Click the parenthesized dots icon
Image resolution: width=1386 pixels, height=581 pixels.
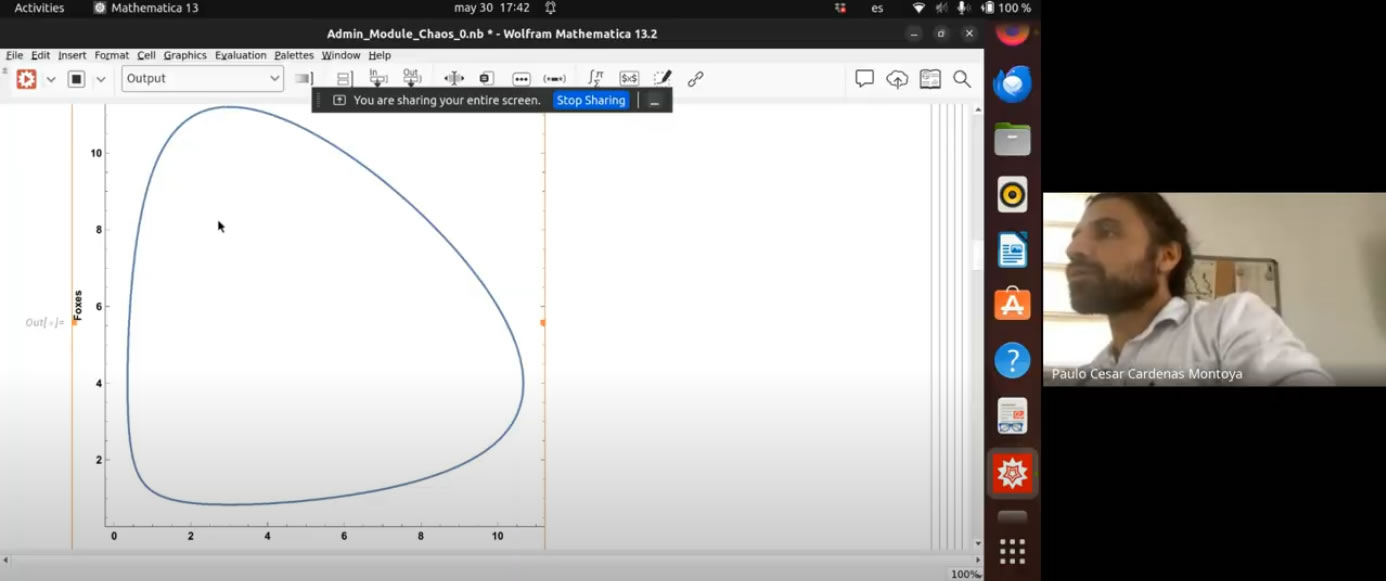click(554, 79)
